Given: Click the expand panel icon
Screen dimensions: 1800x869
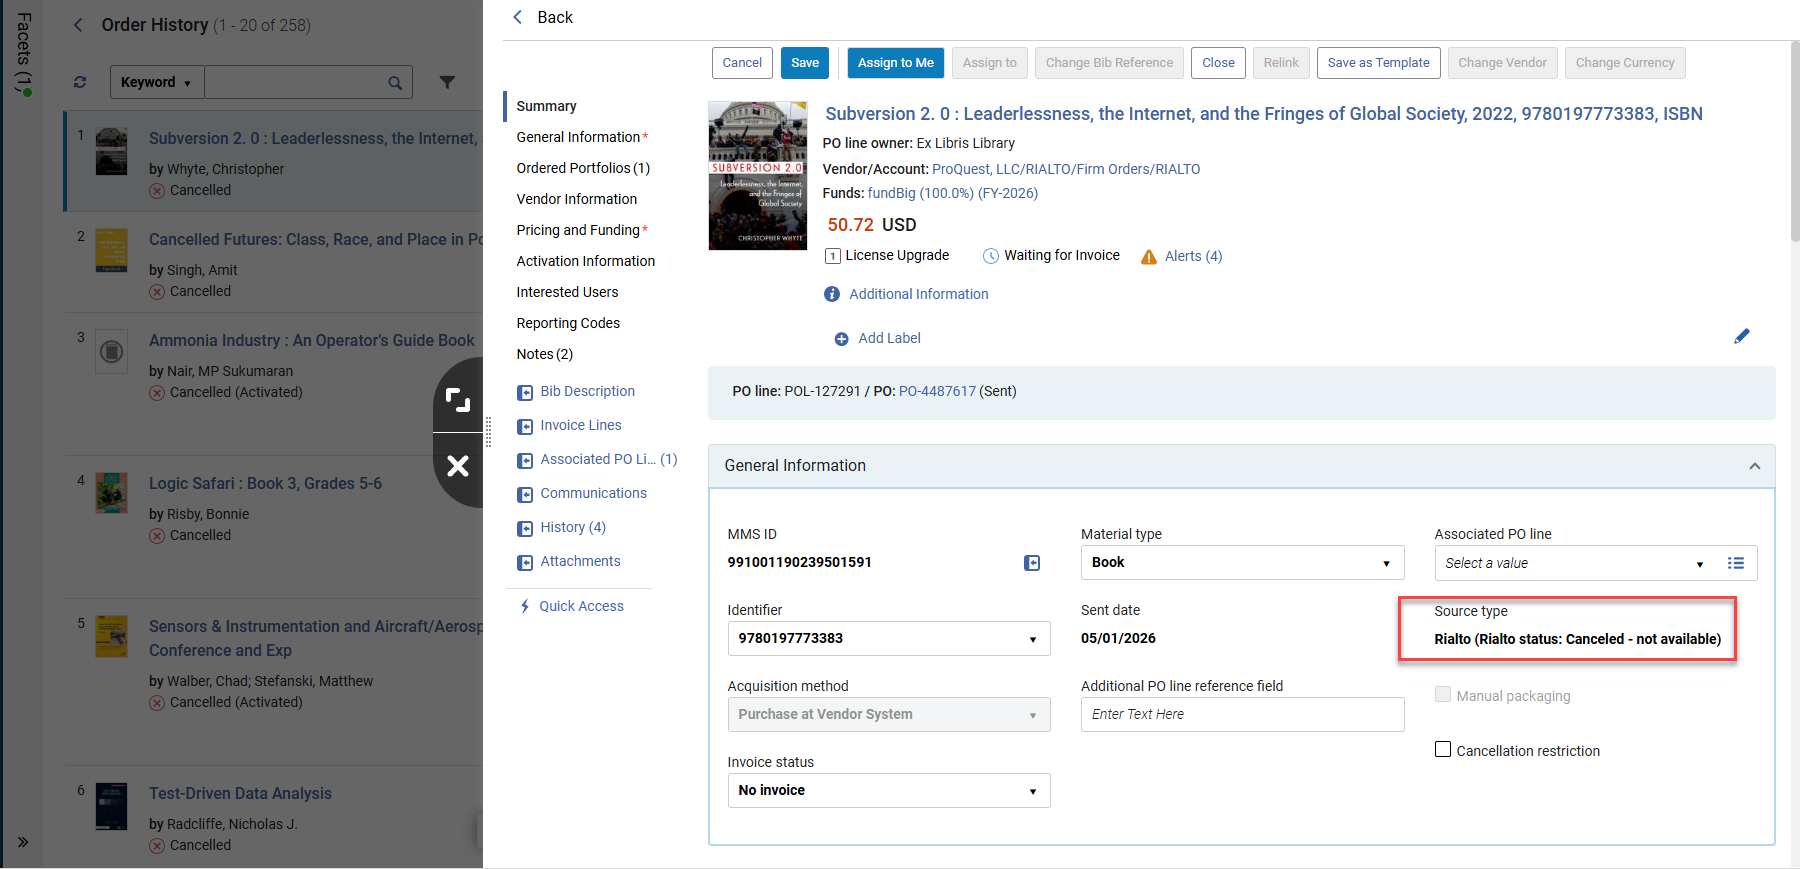Looking at the screenshot, I should [x=458, y=400].
